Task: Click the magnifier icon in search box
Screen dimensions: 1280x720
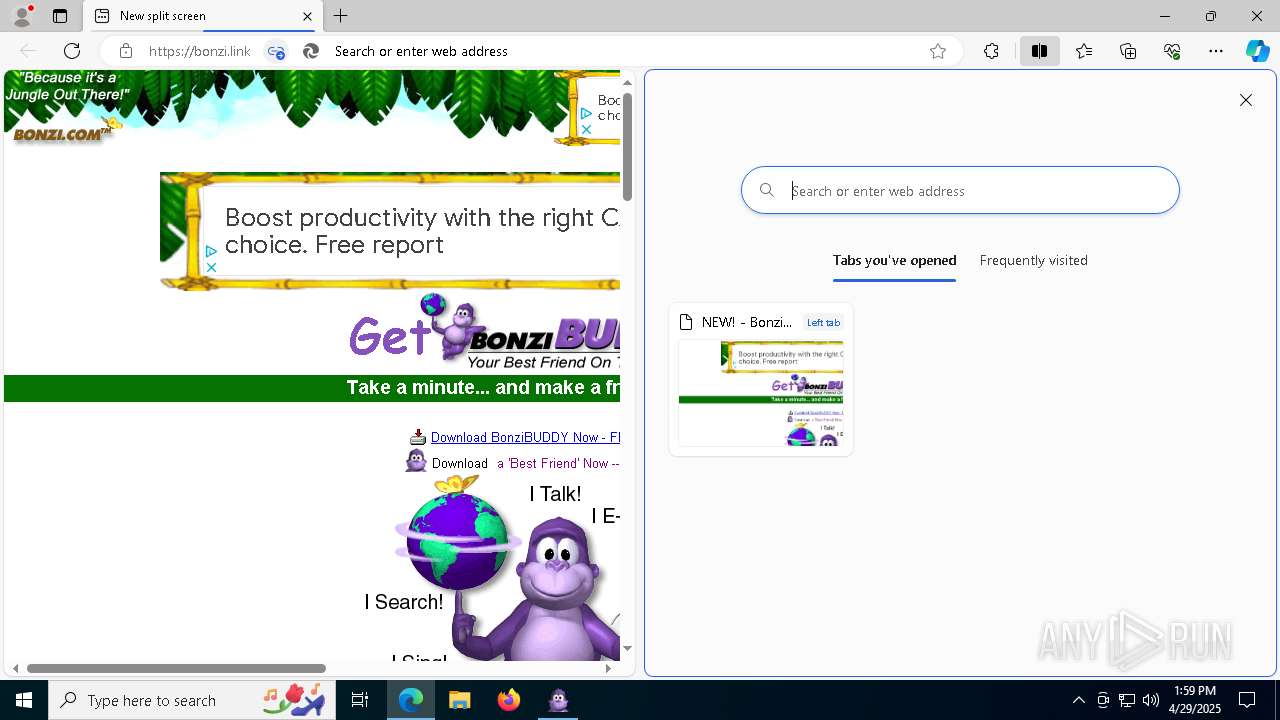Action: [767, 190]
